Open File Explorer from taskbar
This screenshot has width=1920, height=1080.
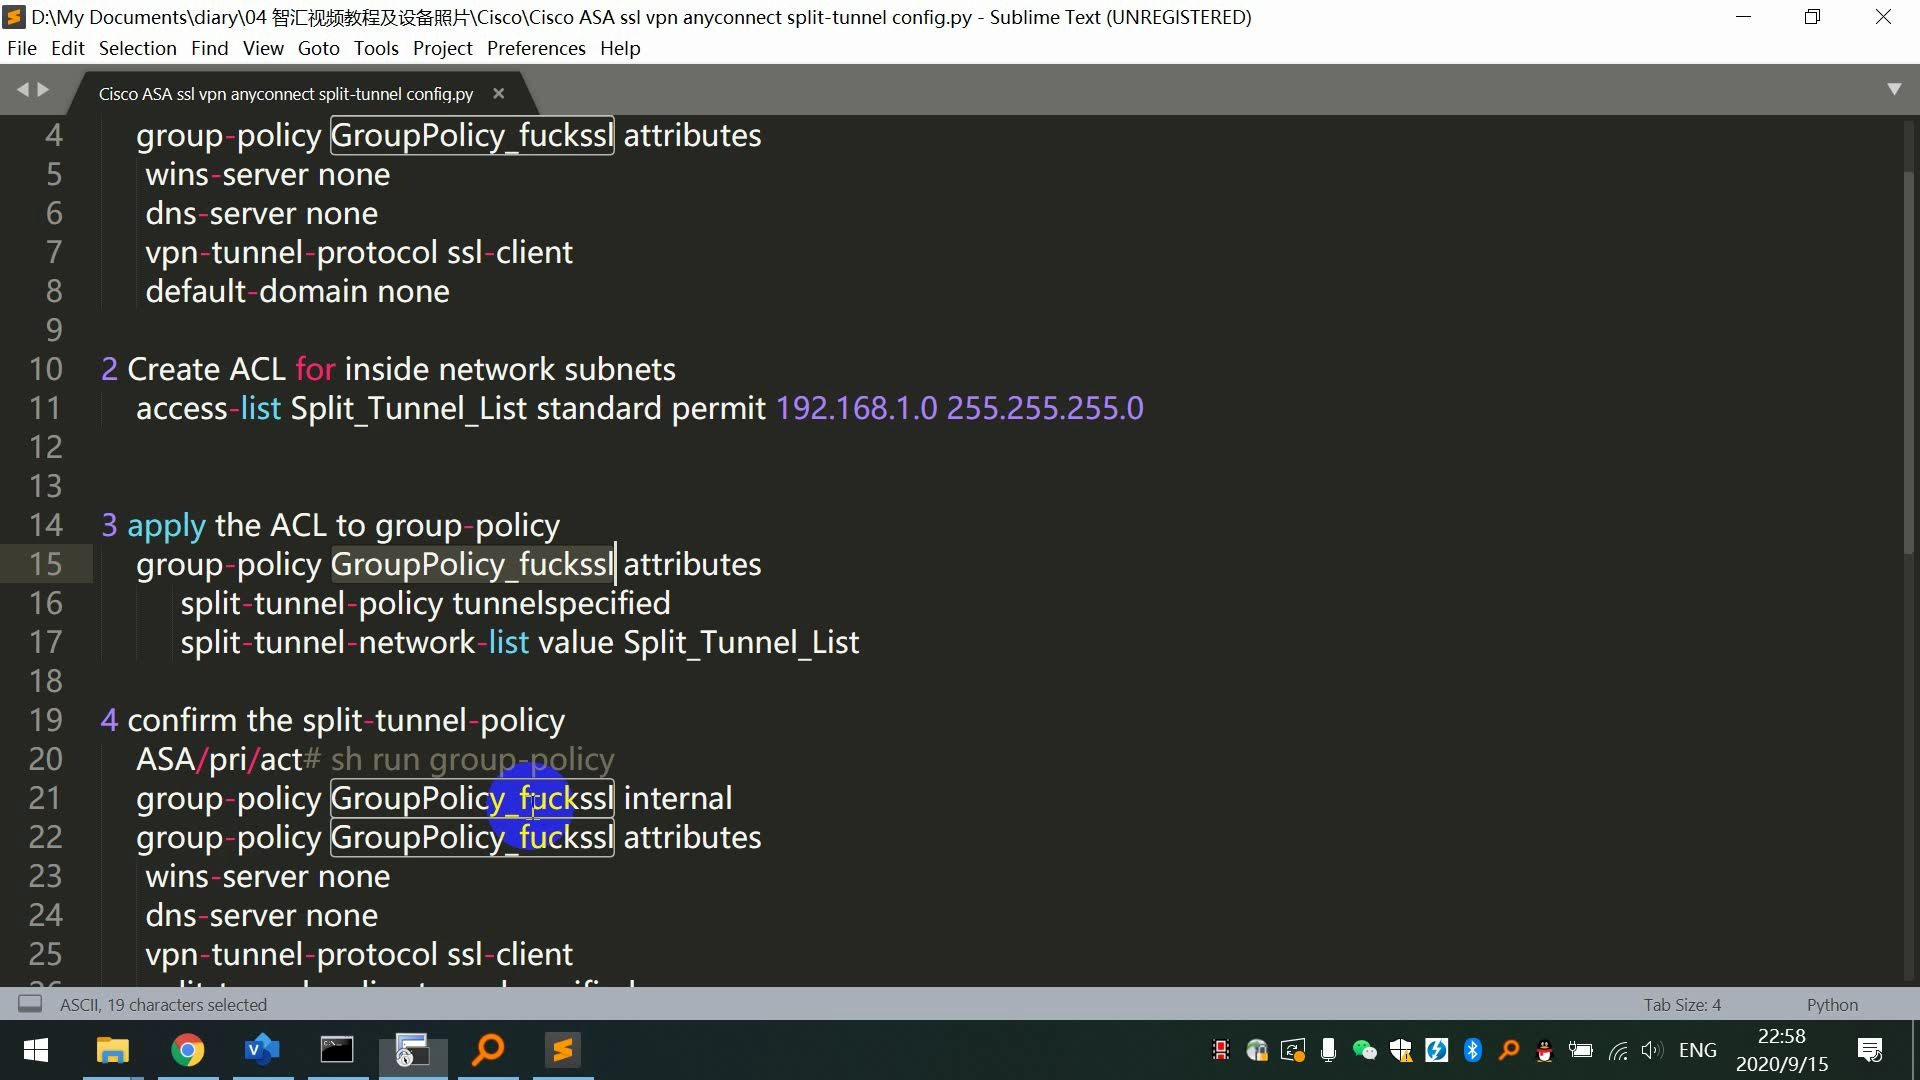112,1050
